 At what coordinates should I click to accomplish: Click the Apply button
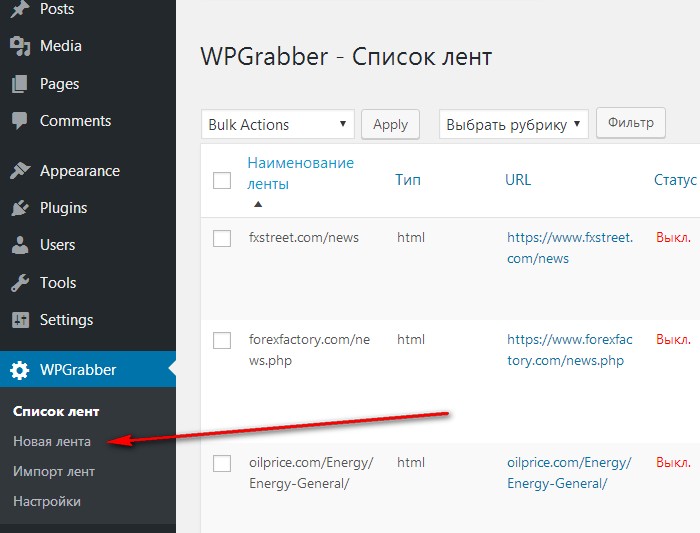pos(390,124)
